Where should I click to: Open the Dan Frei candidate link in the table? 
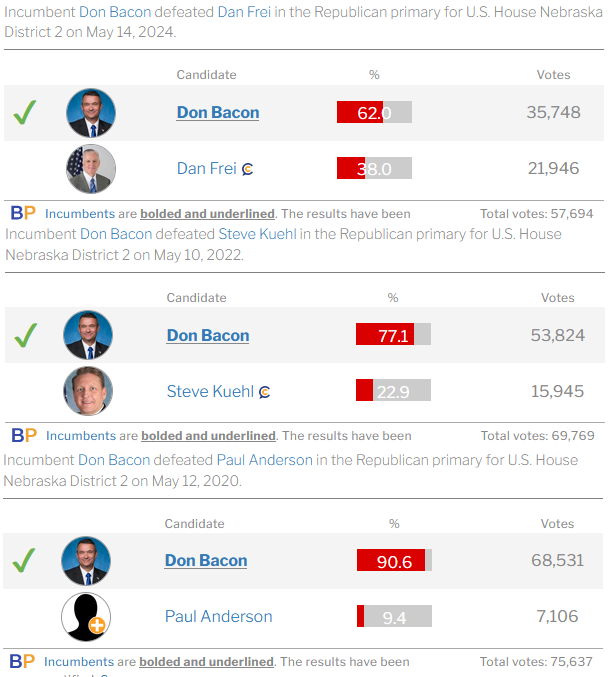[x=207, y=168]
